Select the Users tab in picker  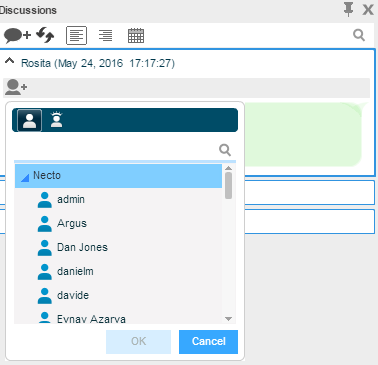click(29, 120)
